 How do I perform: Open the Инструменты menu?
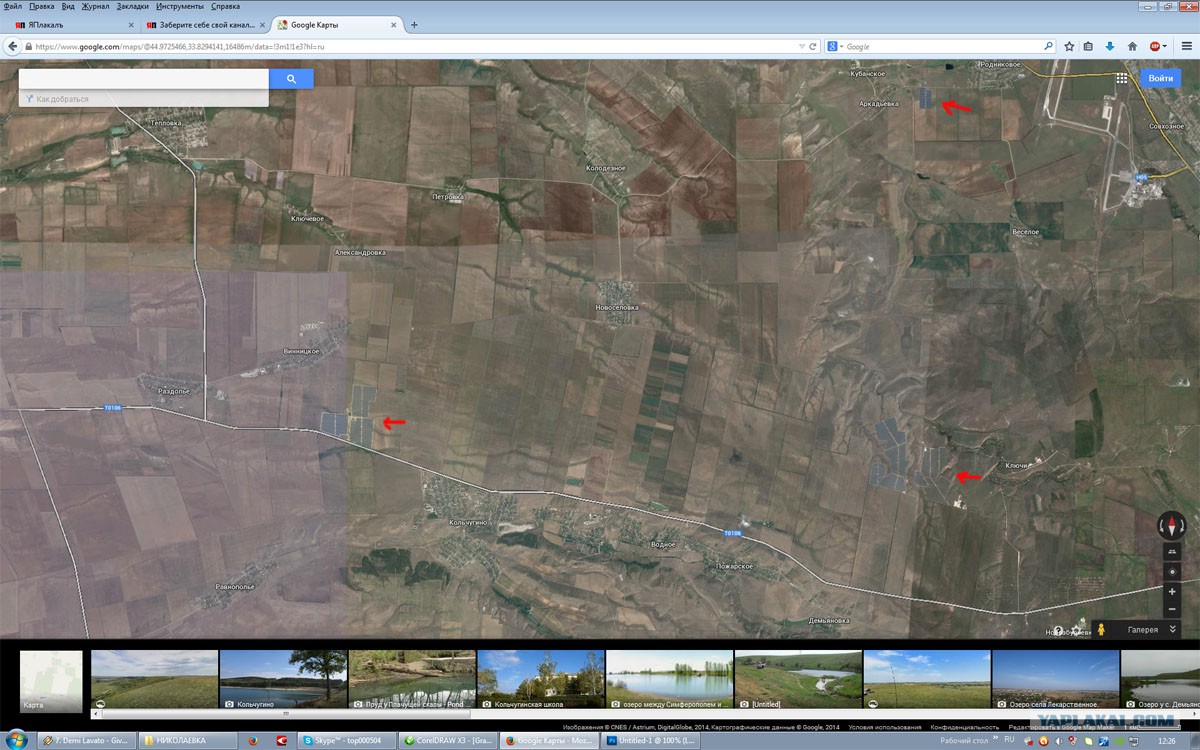(180, 6)
